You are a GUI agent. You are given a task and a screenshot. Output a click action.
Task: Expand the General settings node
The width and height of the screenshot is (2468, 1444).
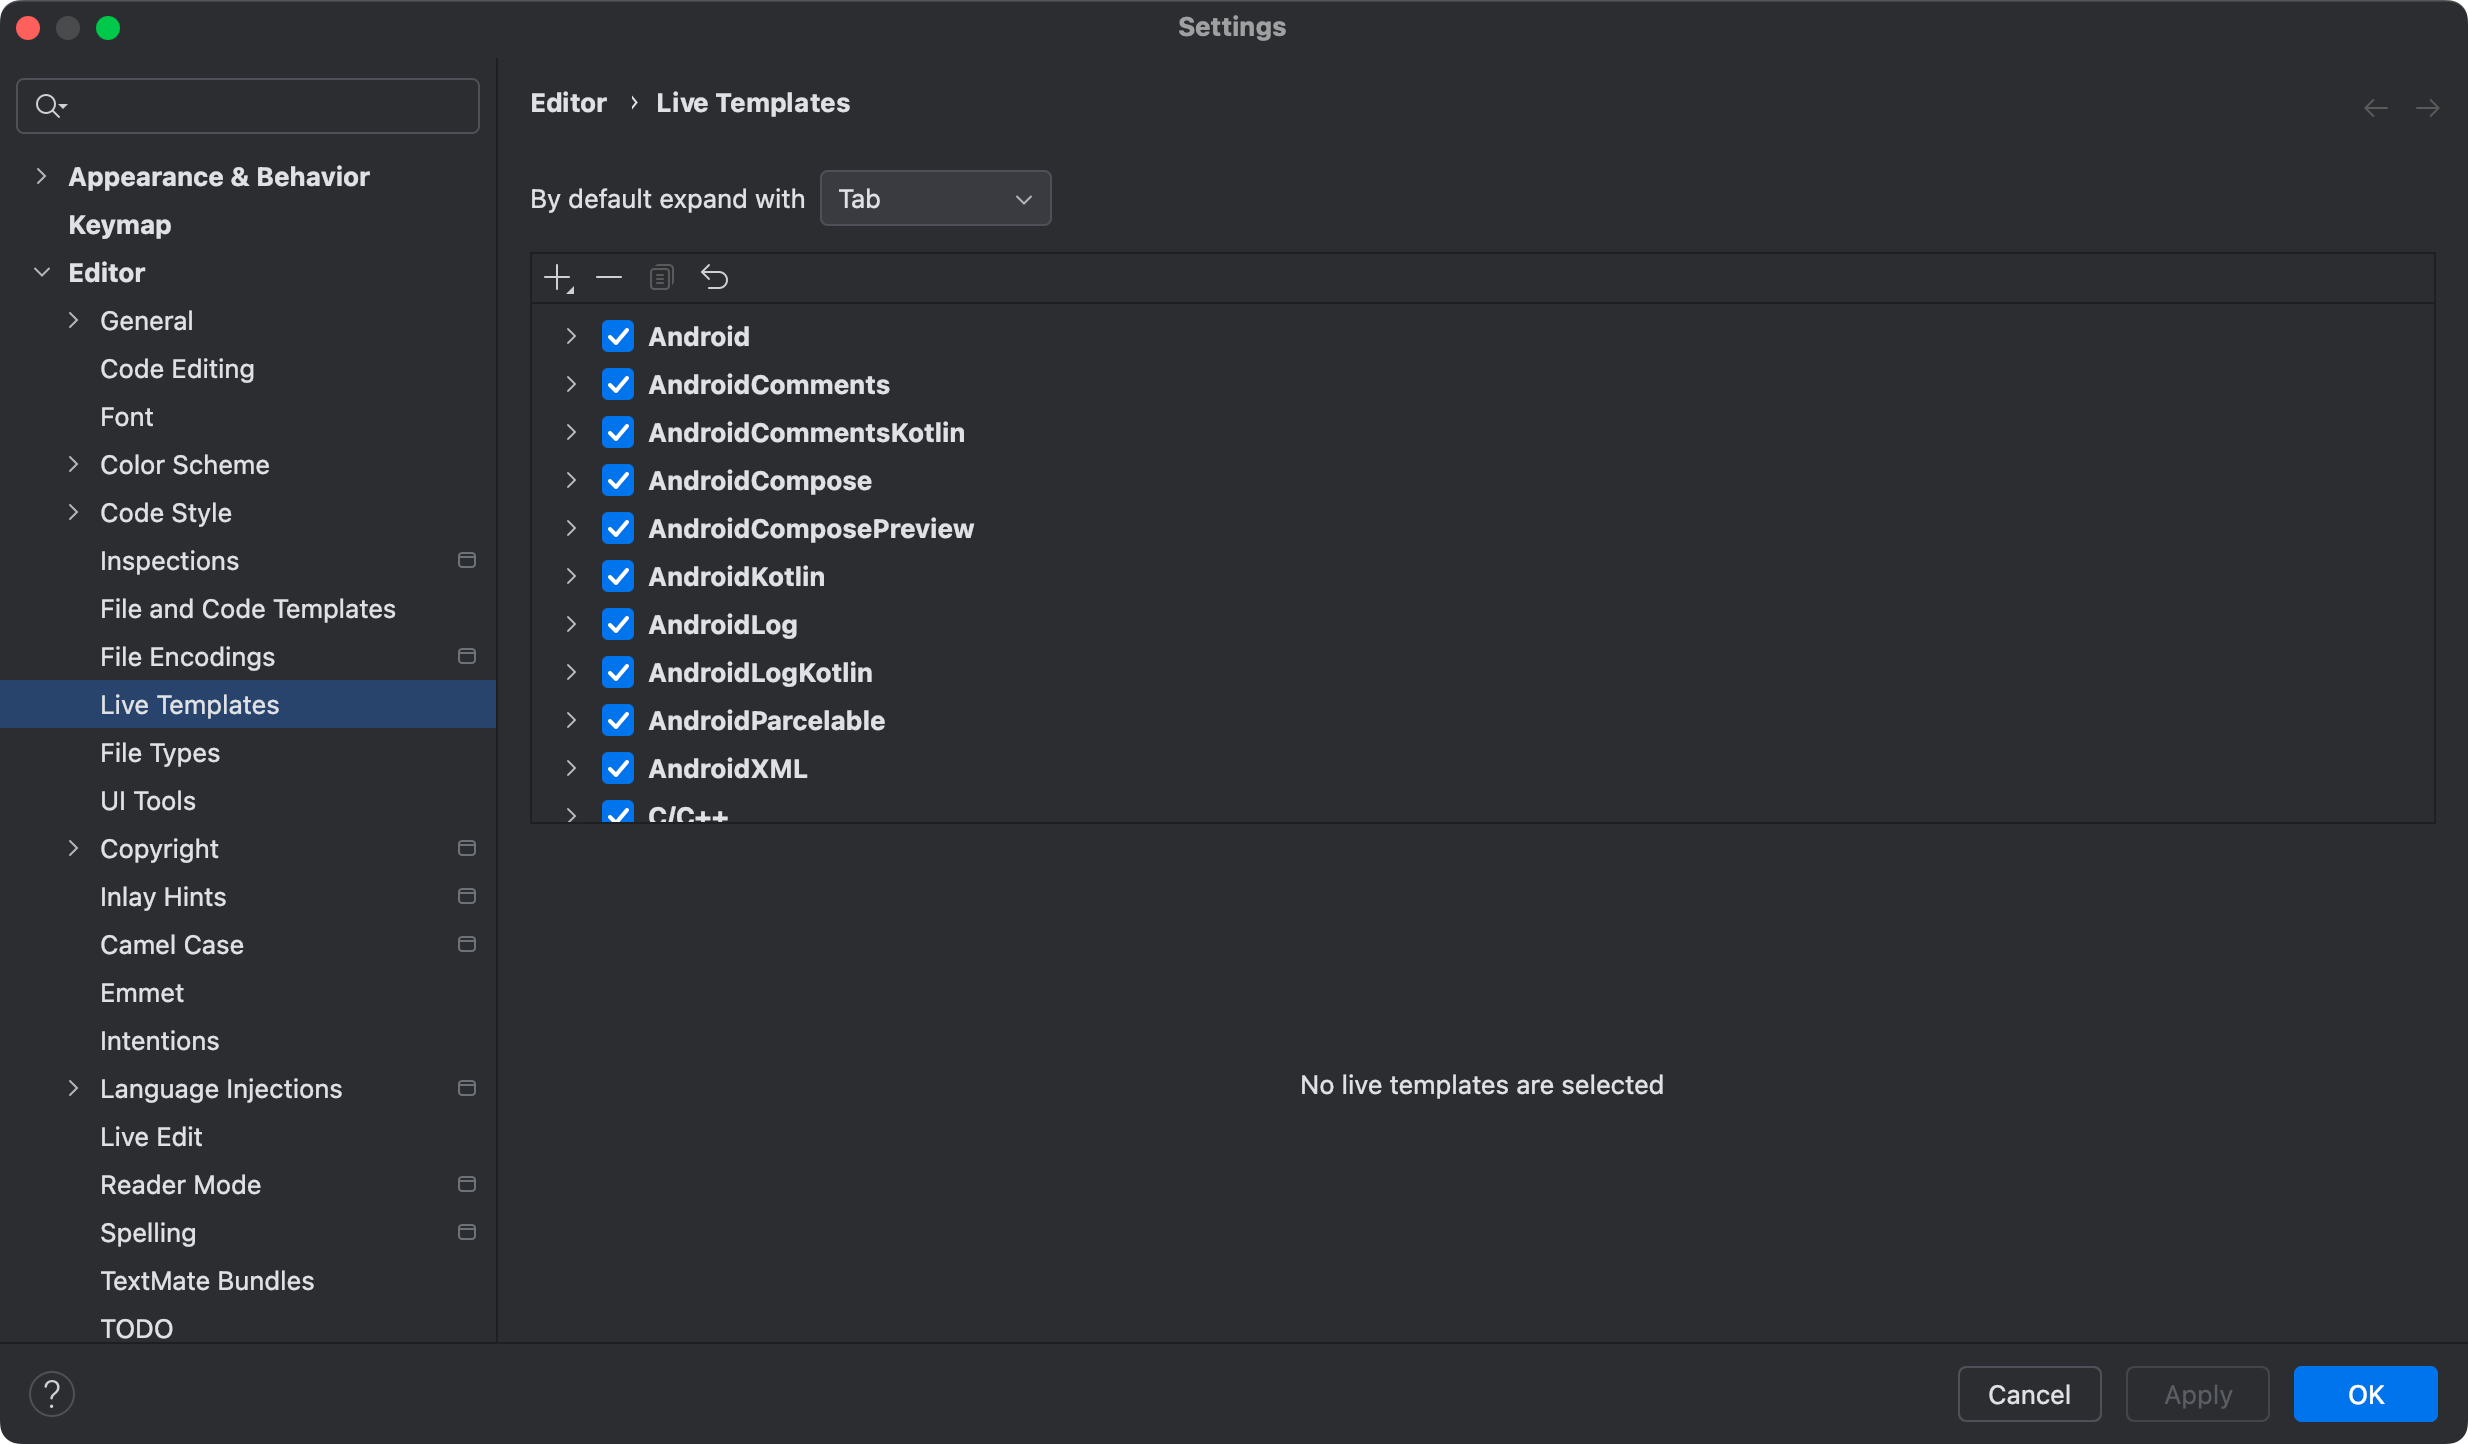point(73,320)
